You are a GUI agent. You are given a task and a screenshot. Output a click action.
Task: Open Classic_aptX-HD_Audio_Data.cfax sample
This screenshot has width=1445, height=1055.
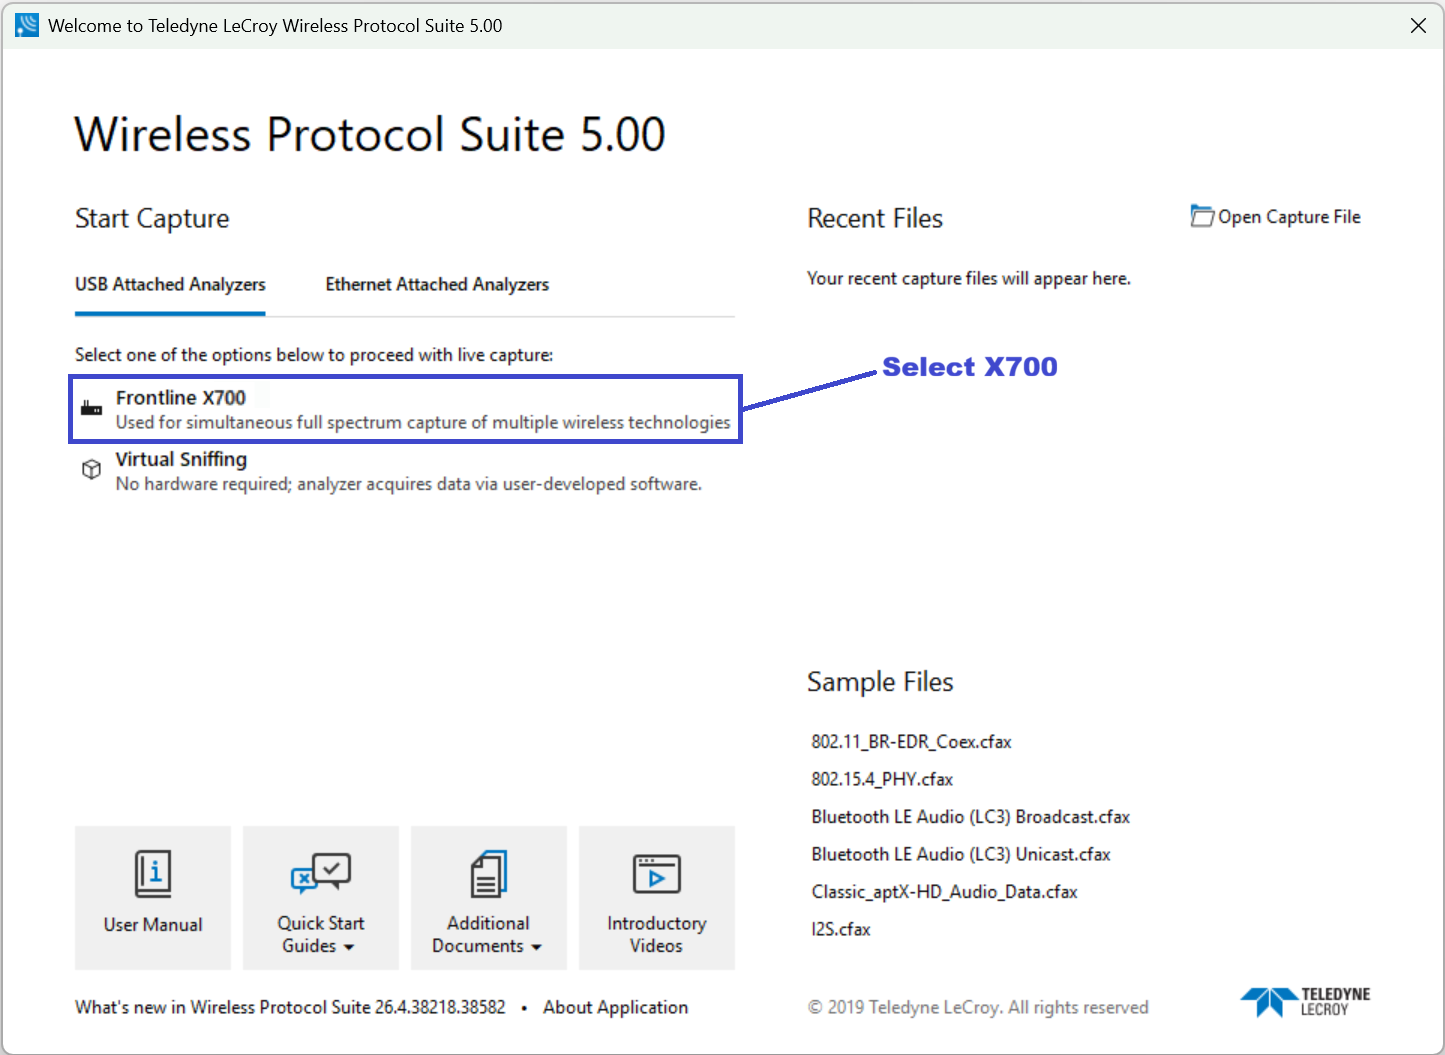[944, 892]
